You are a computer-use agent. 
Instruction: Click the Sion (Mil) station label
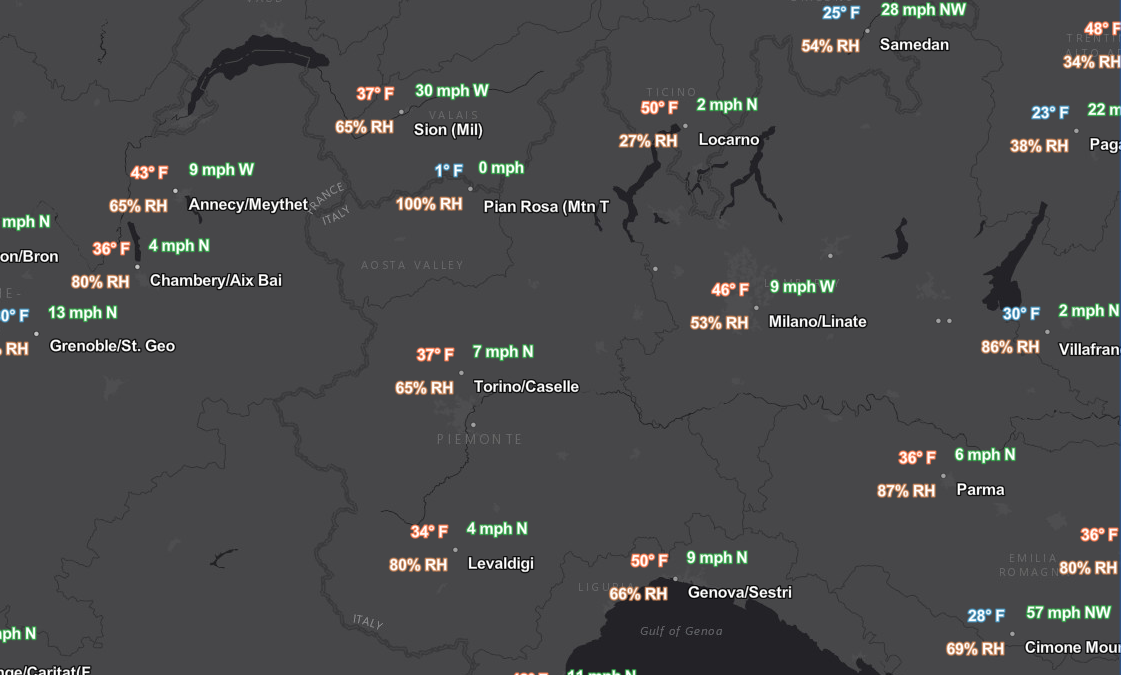448,129
